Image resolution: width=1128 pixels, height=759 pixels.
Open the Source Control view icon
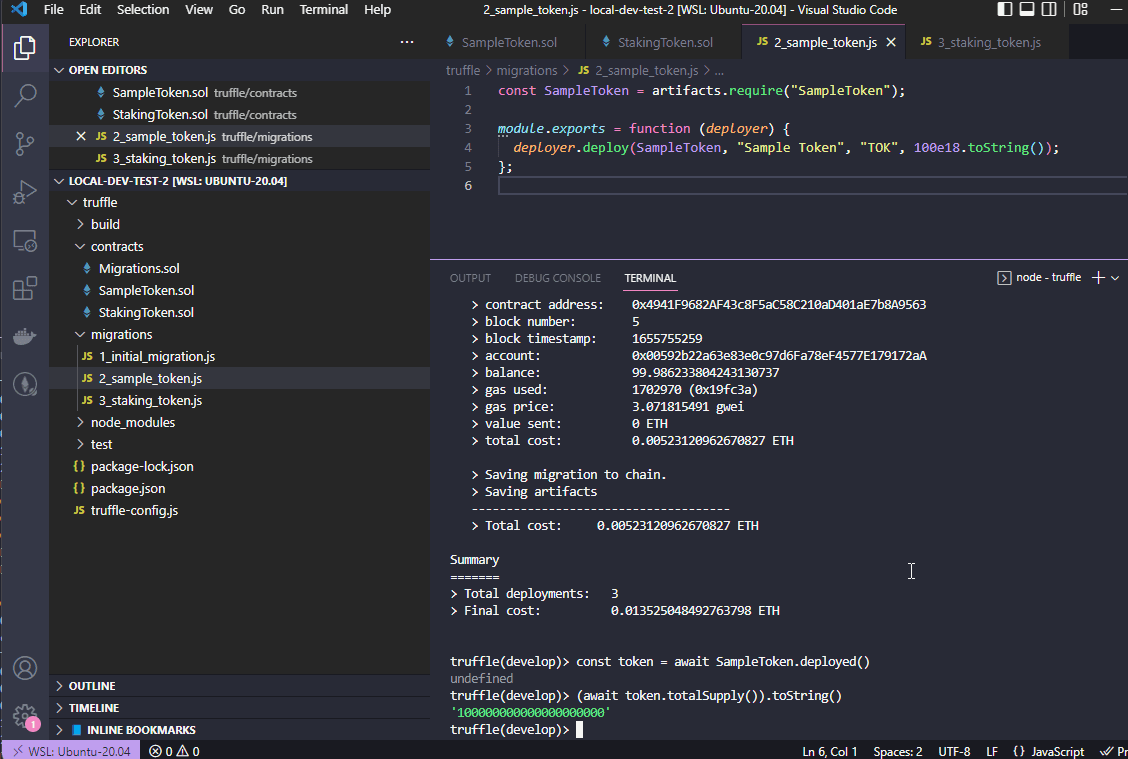(24, 144)
